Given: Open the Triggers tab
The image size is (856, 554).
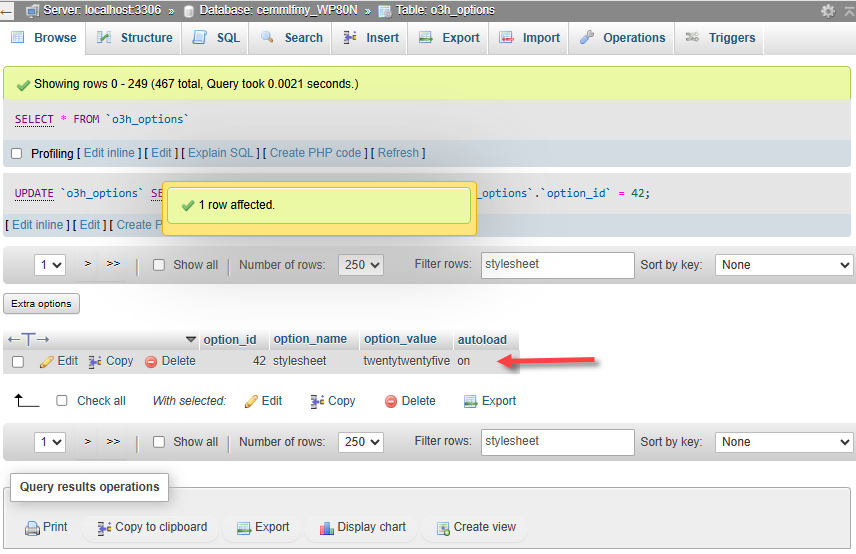Looking at the screenshot, I should [720, 38].
